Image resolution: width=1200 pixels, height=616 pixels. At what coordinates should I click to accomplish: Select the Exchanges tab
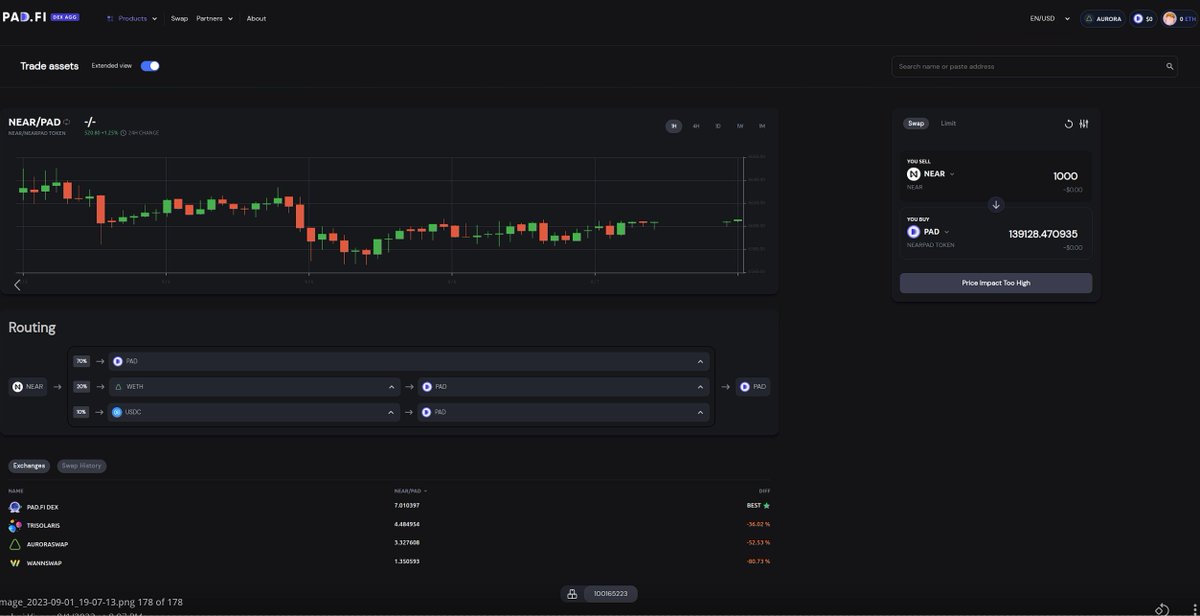pos(29,466)
